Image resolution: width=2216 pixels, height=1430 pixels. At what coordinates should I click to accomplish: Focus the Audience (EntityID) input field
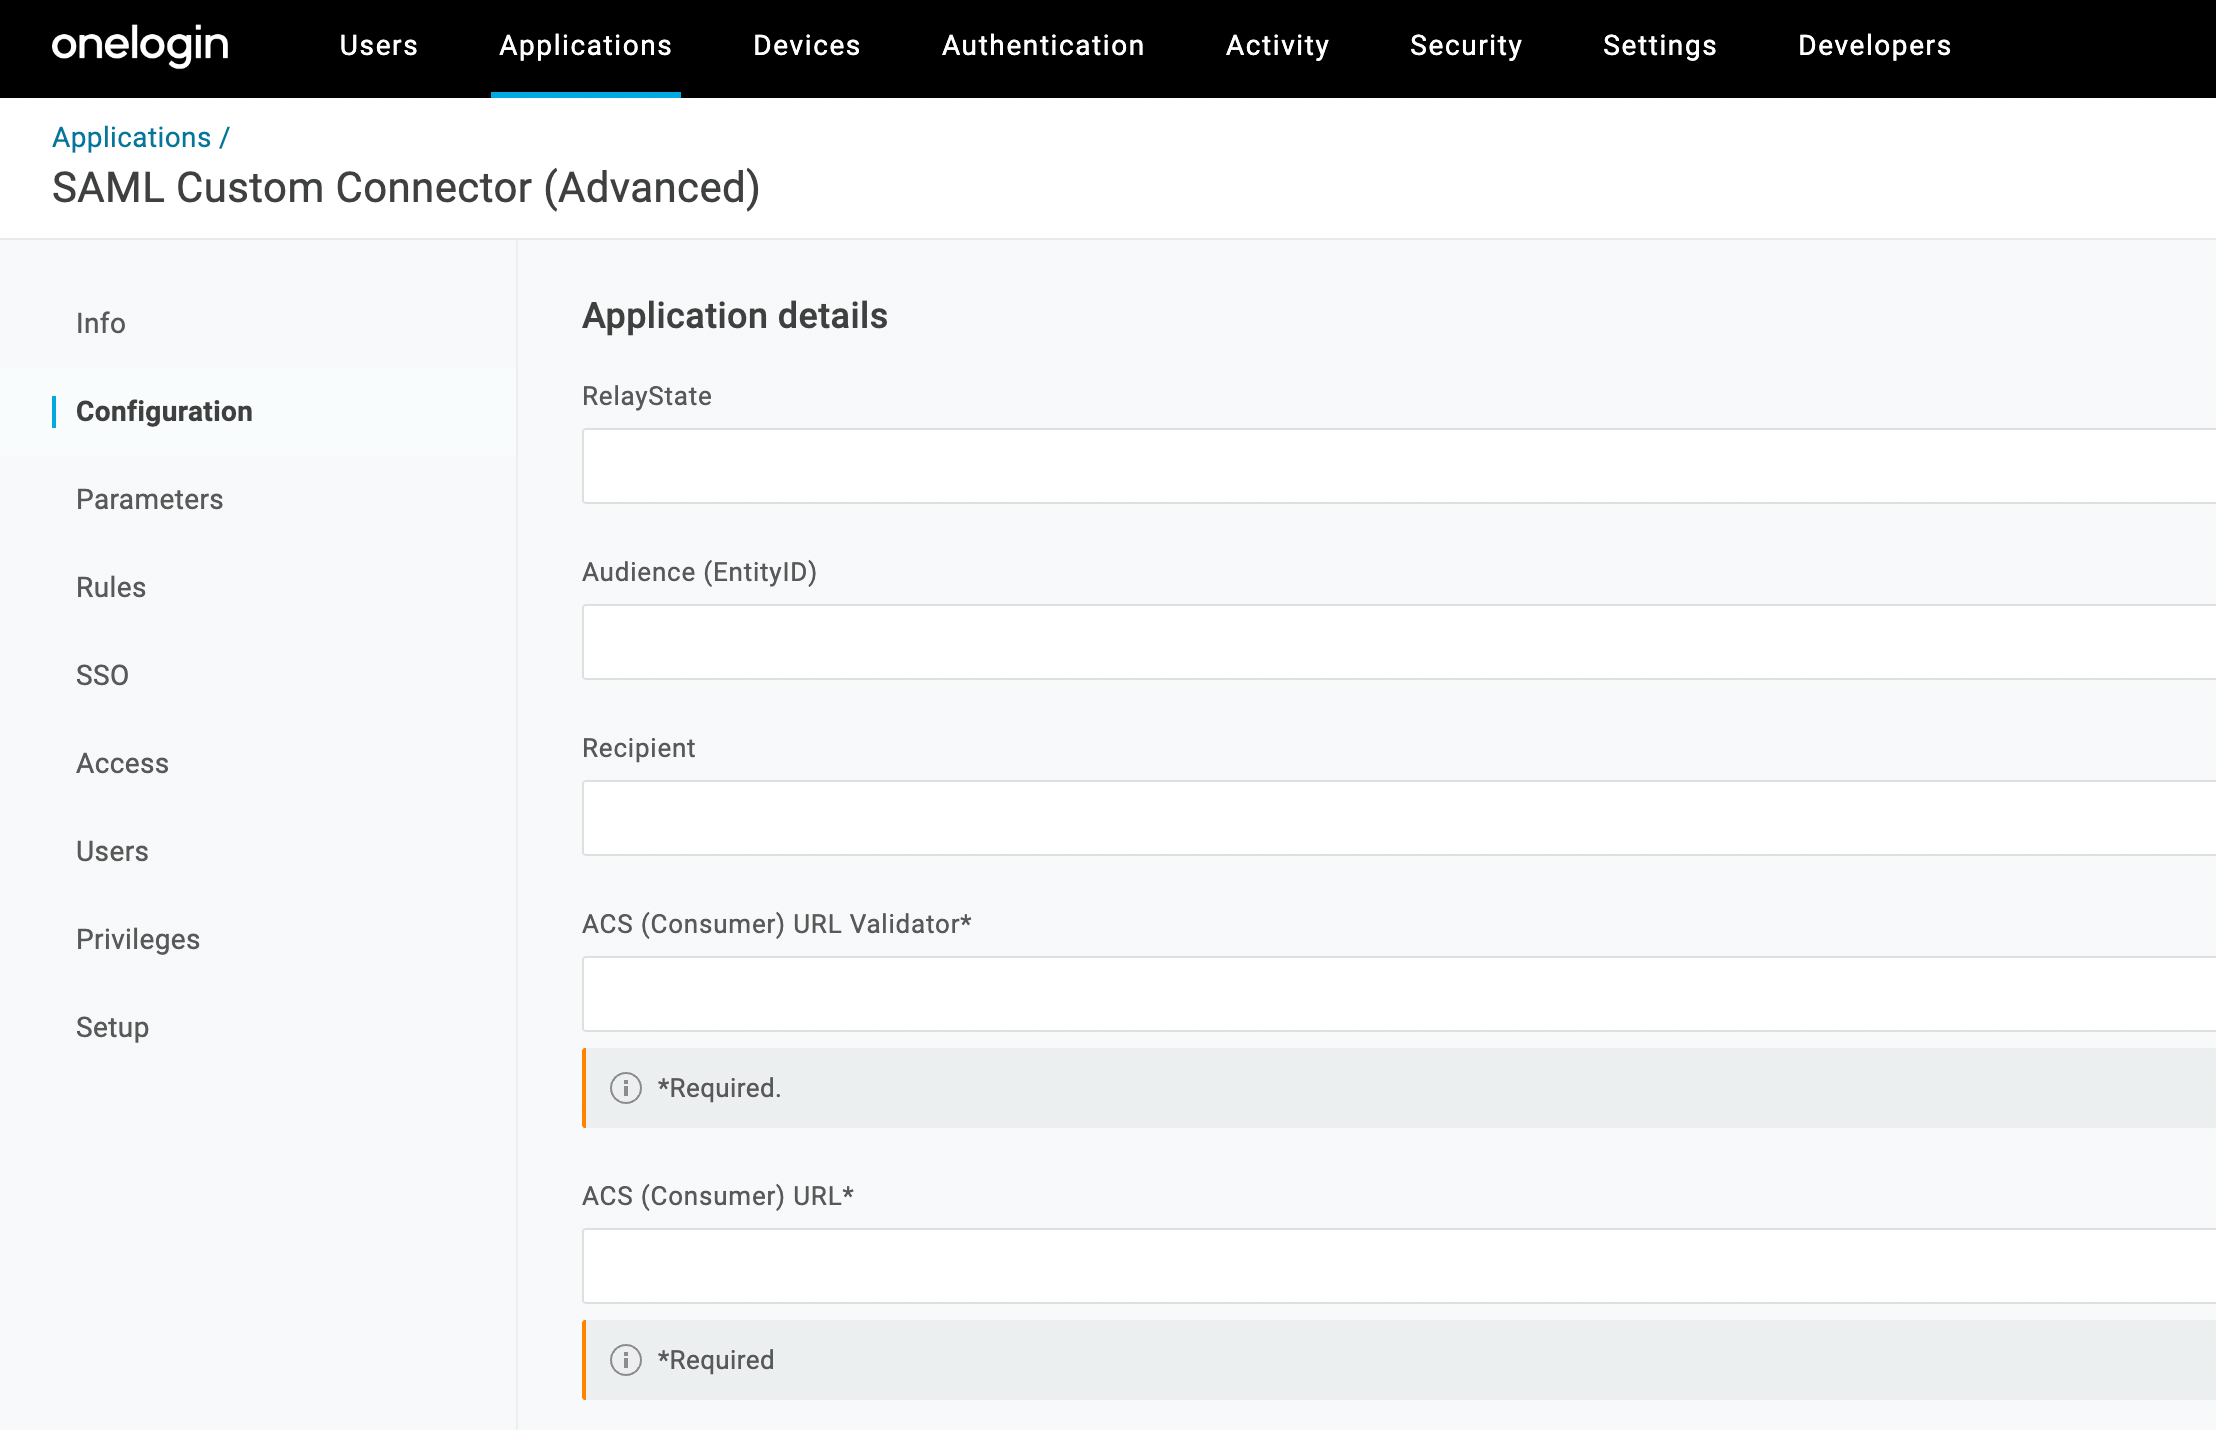[x=1399, y=642]
